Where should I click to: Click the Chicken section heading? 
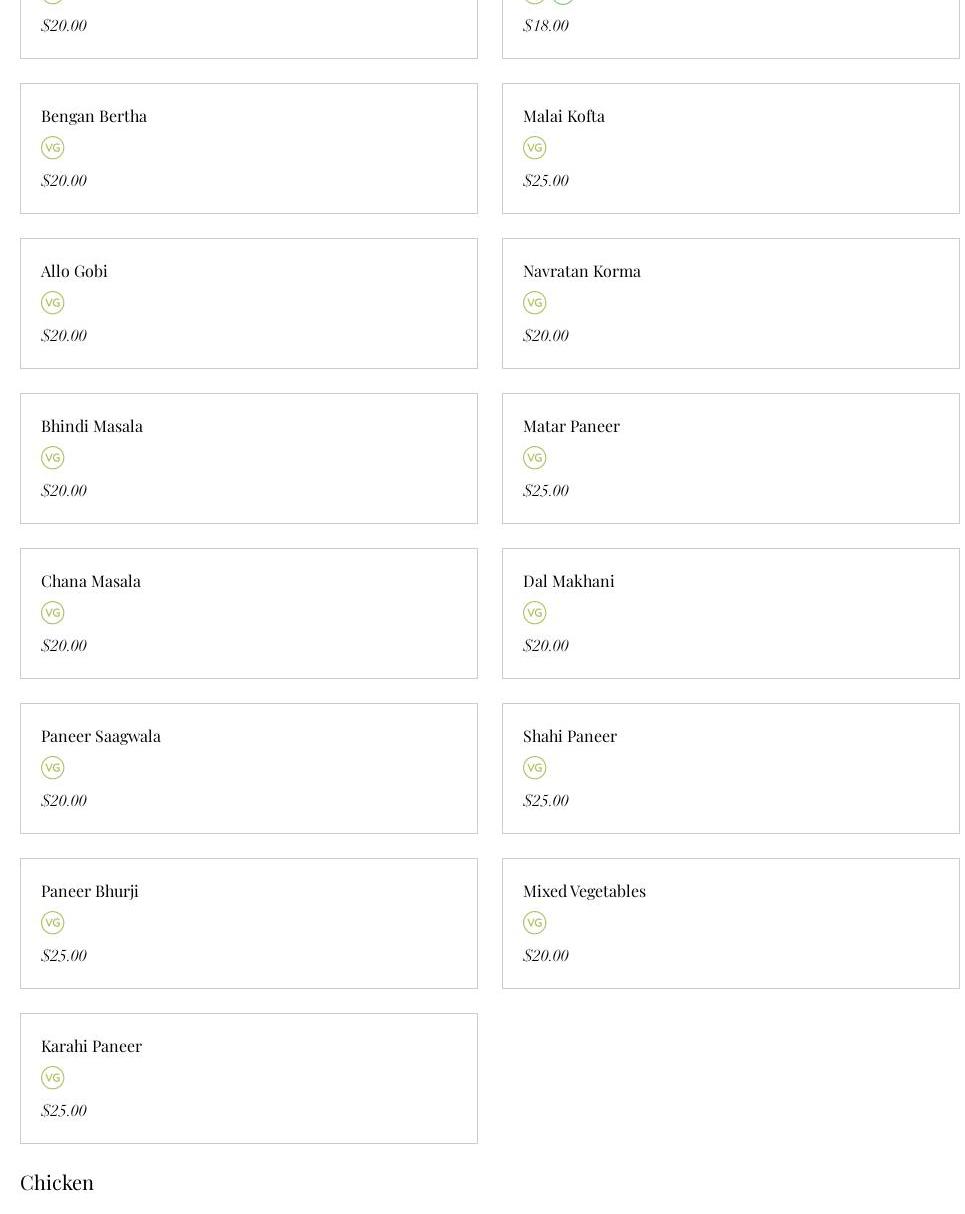tap(57, 1182)
